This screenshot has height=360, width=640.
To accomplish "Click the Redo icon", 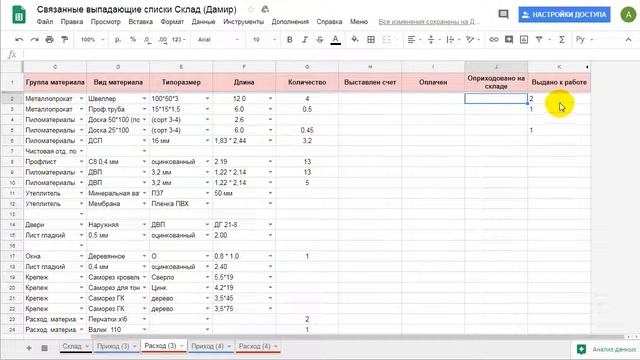I will (35, 40).
